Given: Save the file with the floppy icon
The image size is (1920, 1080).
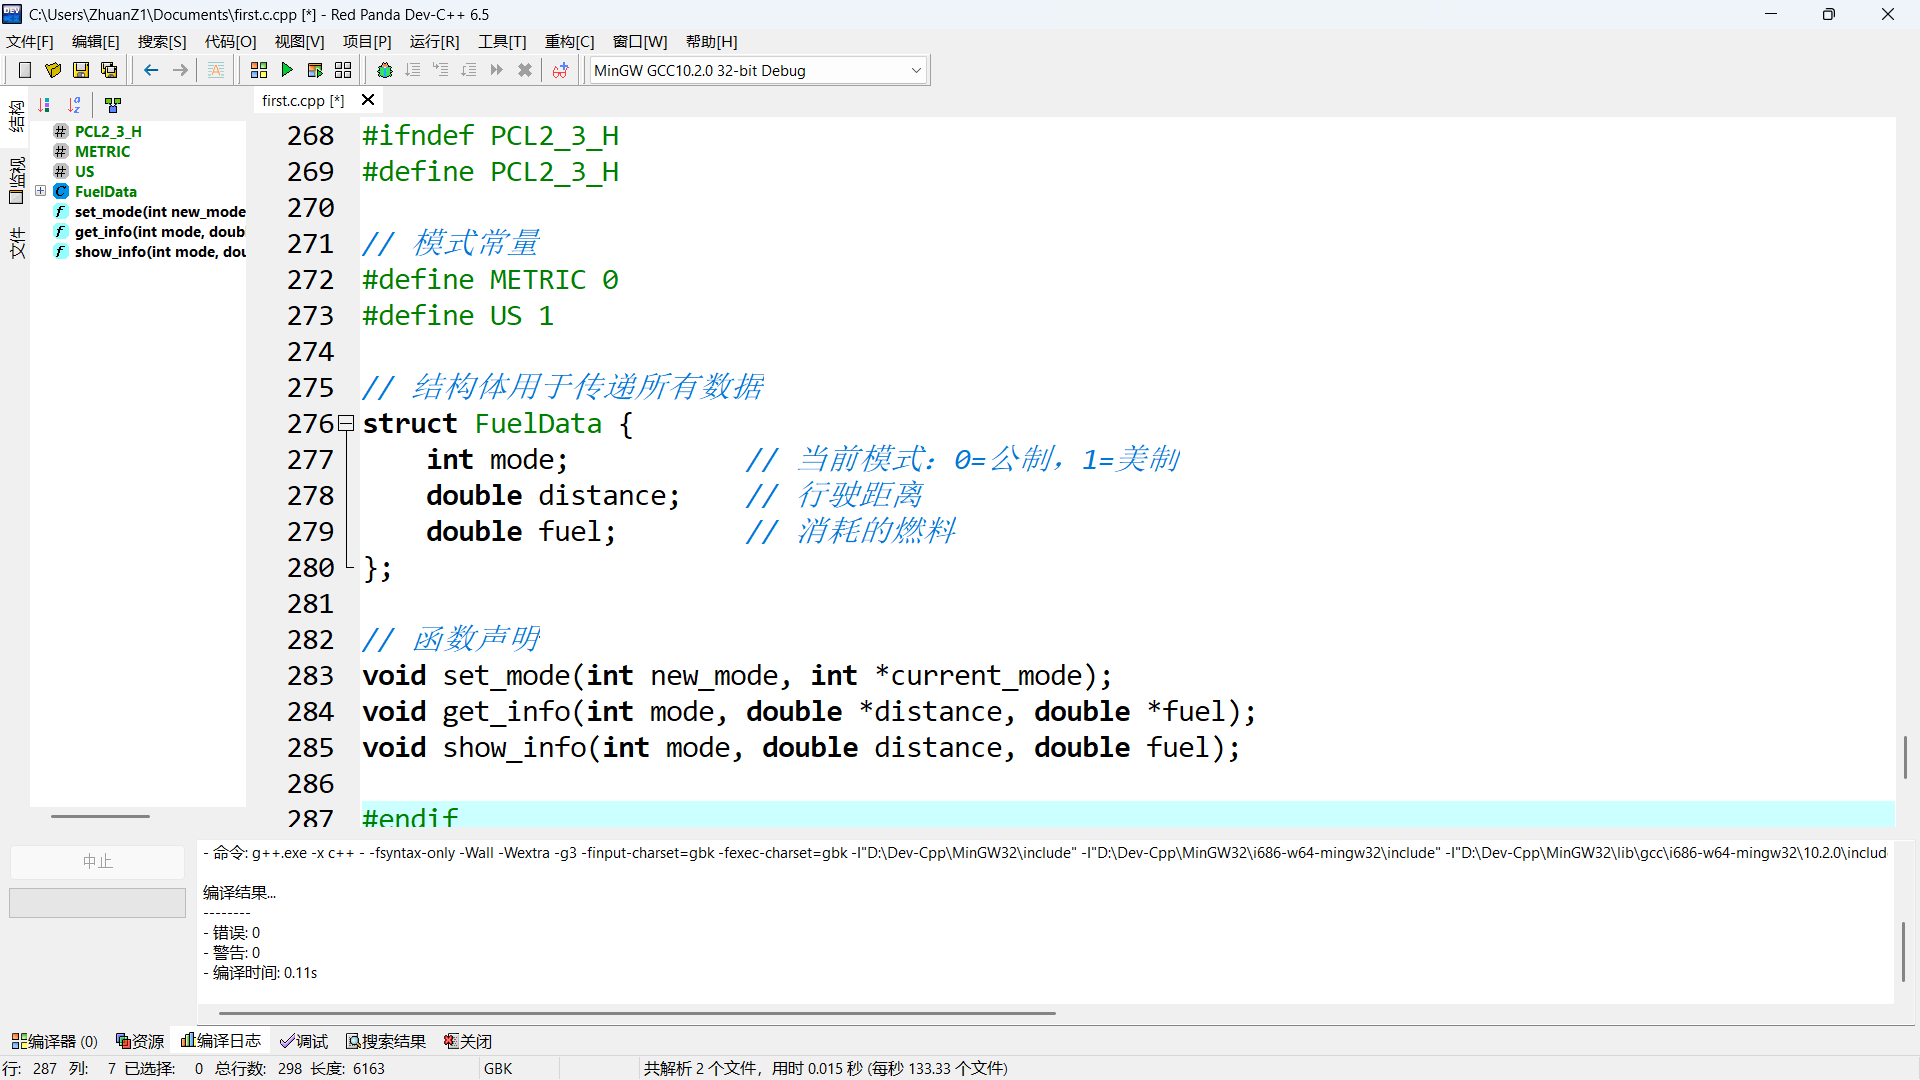Looking at the screenshot, I should [81, 70].
